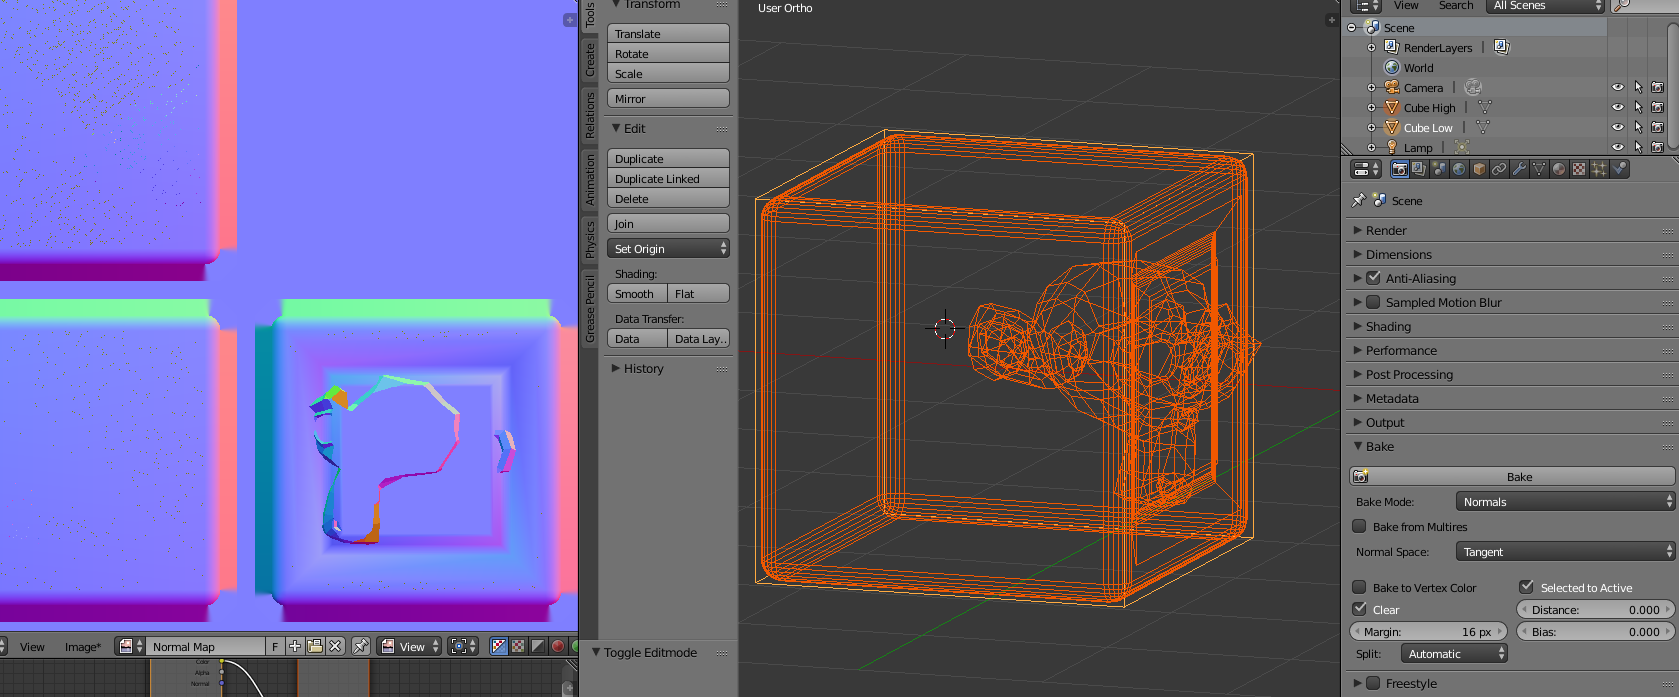Toggle Cube High selectability arrow
Viewport: 1679px width, 697px height.
[1638, 107]
